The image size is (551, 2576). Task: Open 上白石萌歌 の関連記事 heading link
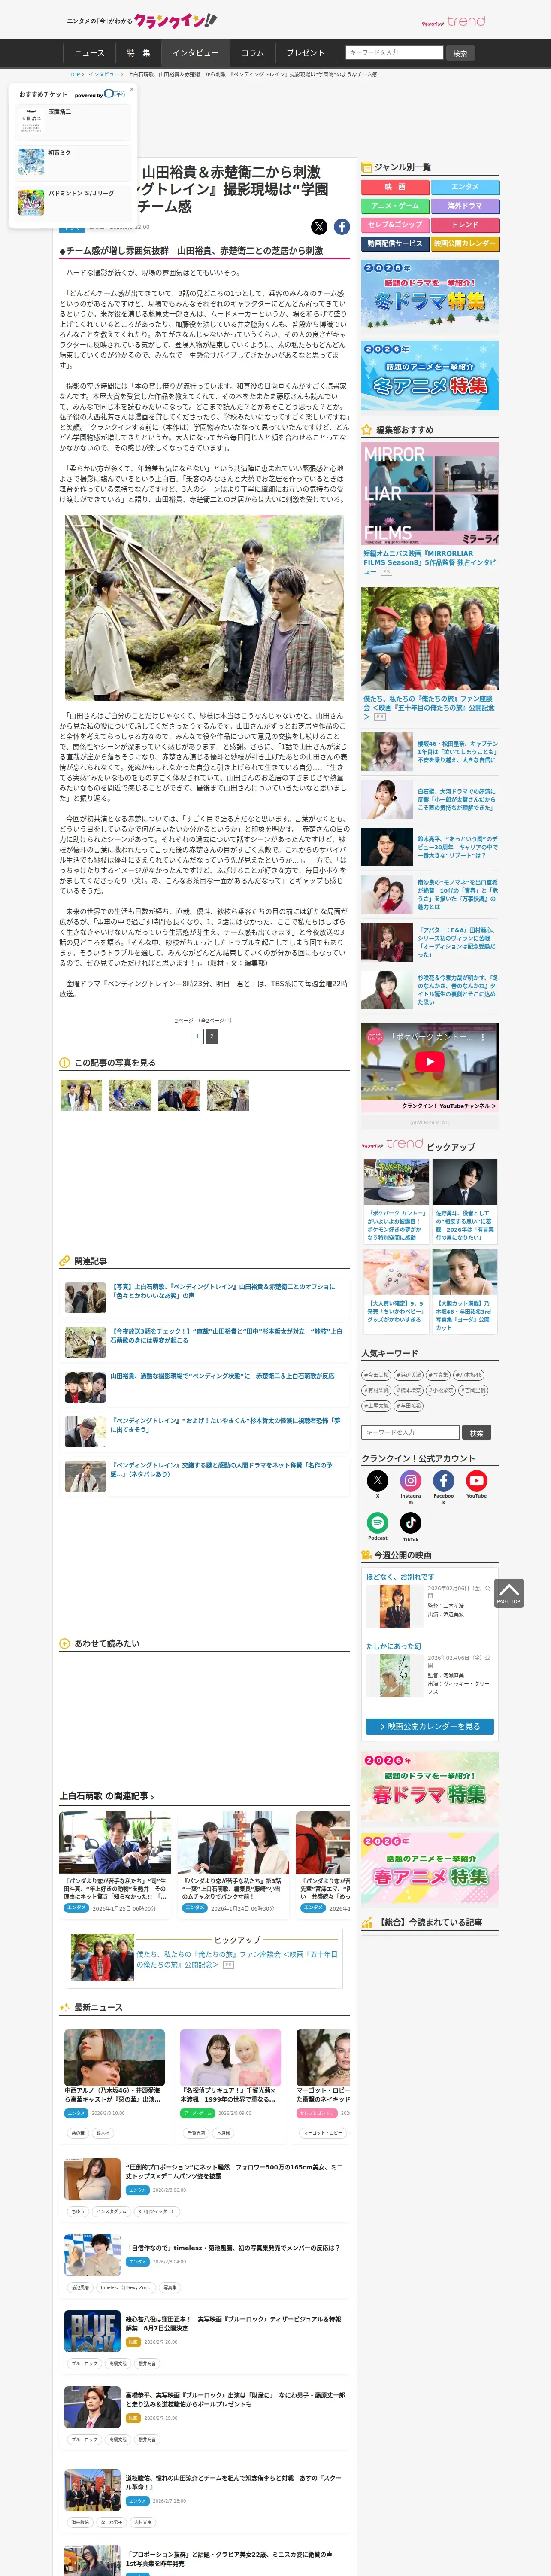(x=106, y=1795)
